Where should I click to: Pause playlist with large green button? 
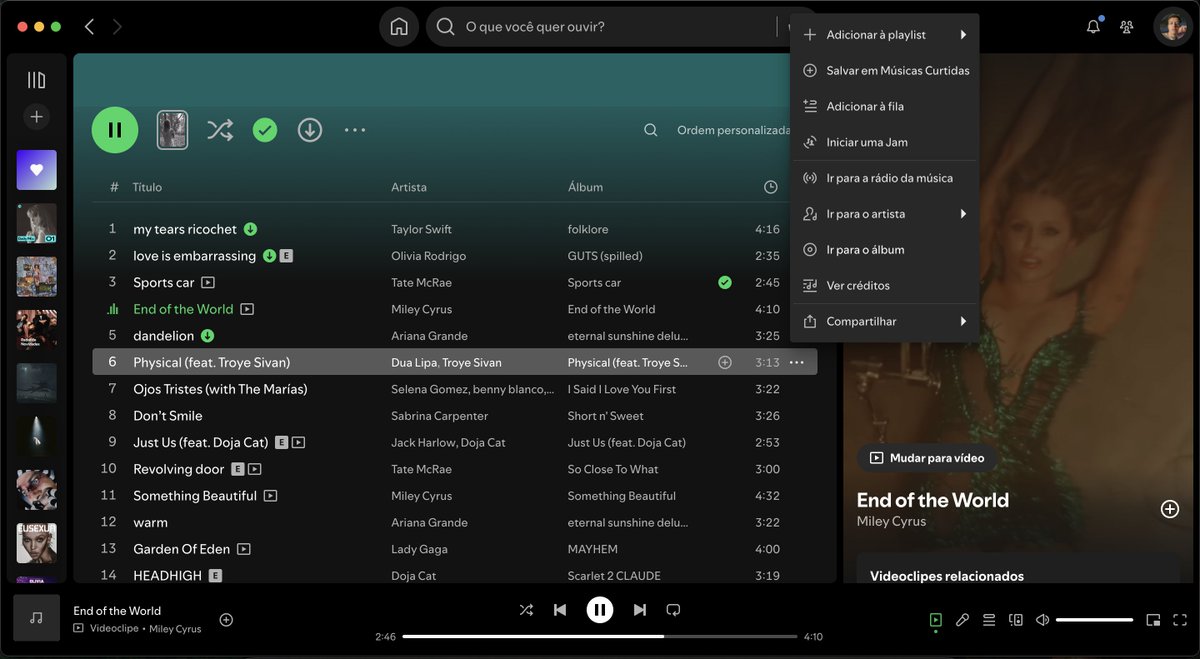(x=115, y=130)
